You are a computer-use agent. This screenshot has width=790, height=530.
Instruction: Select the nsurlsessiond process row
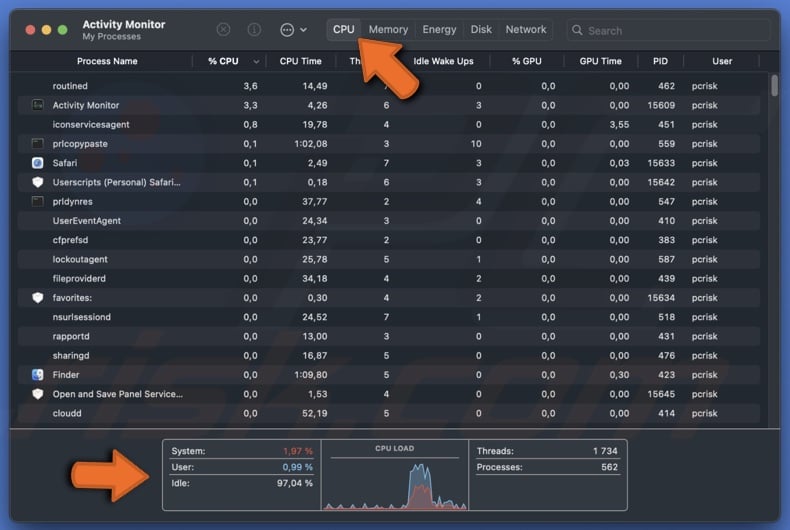point(388,317)
